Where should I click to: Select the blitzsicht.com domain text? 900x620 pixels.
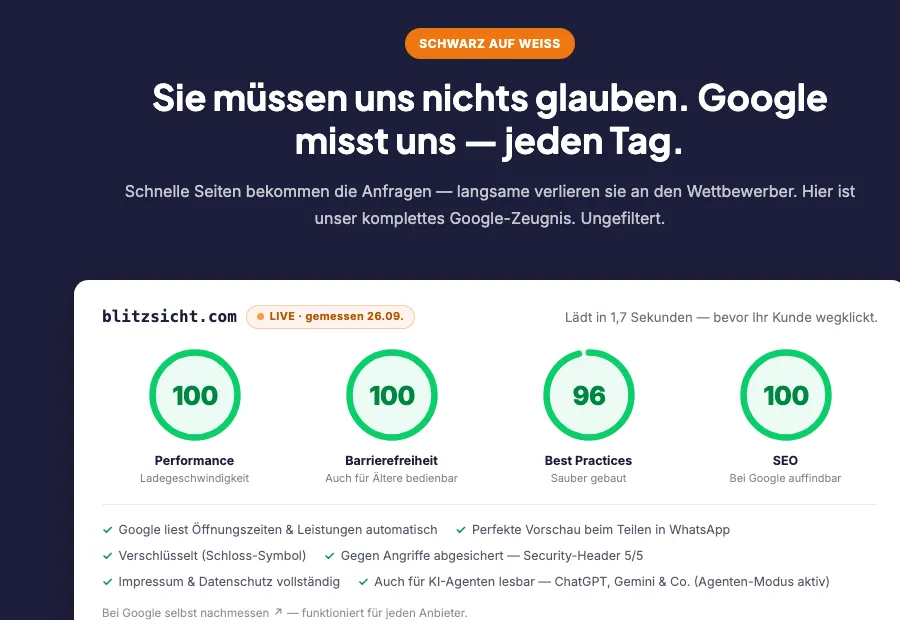(x=169, y=316)
